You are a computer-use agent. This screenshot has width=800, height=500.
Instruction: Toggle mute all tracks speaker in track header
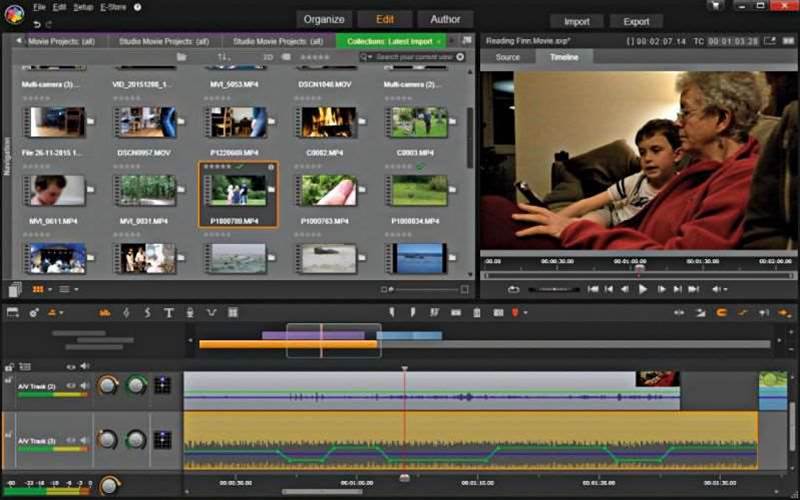pyautogui.click(x=85, y=366)
